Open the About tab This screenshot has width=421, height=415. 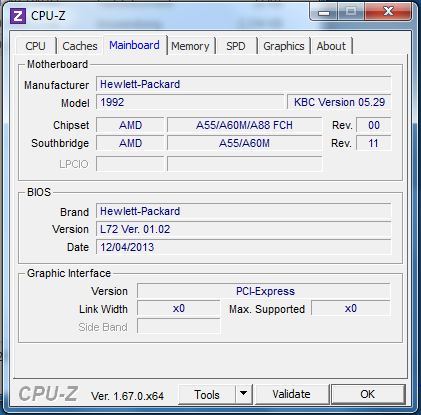click(331, 46)
